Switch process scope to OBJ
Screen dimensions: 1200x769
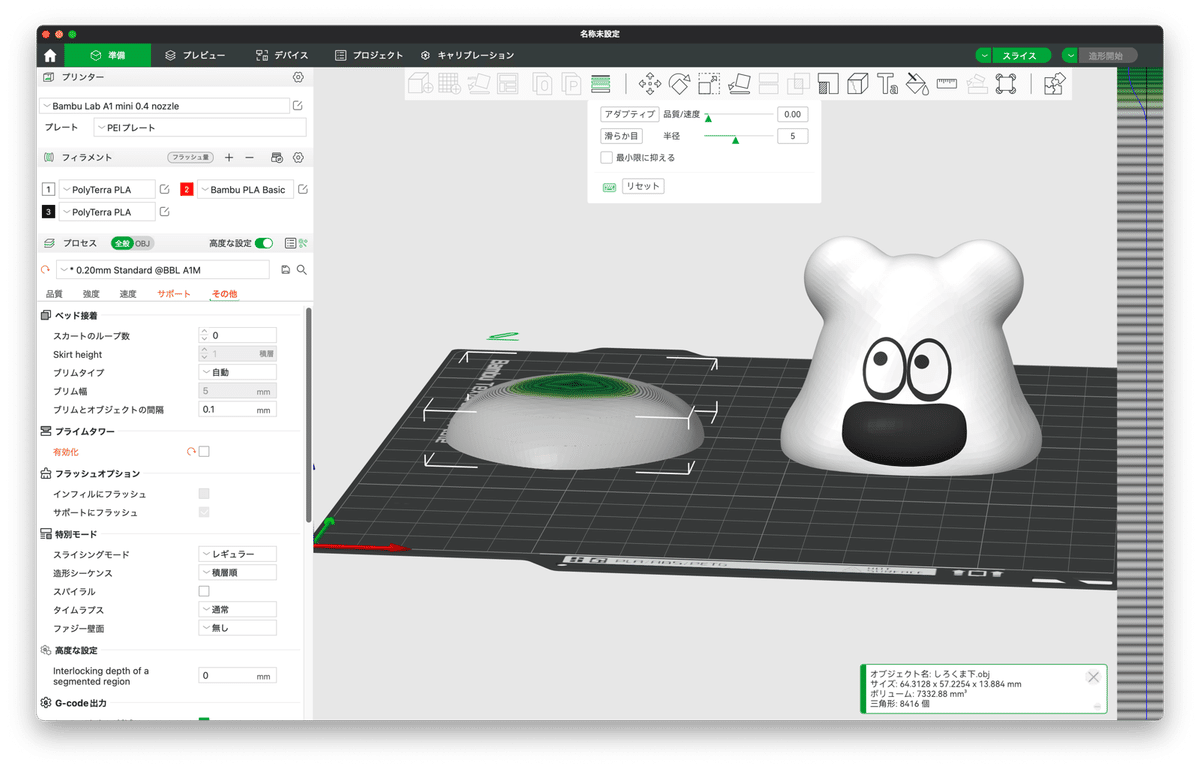coord(143,243)
